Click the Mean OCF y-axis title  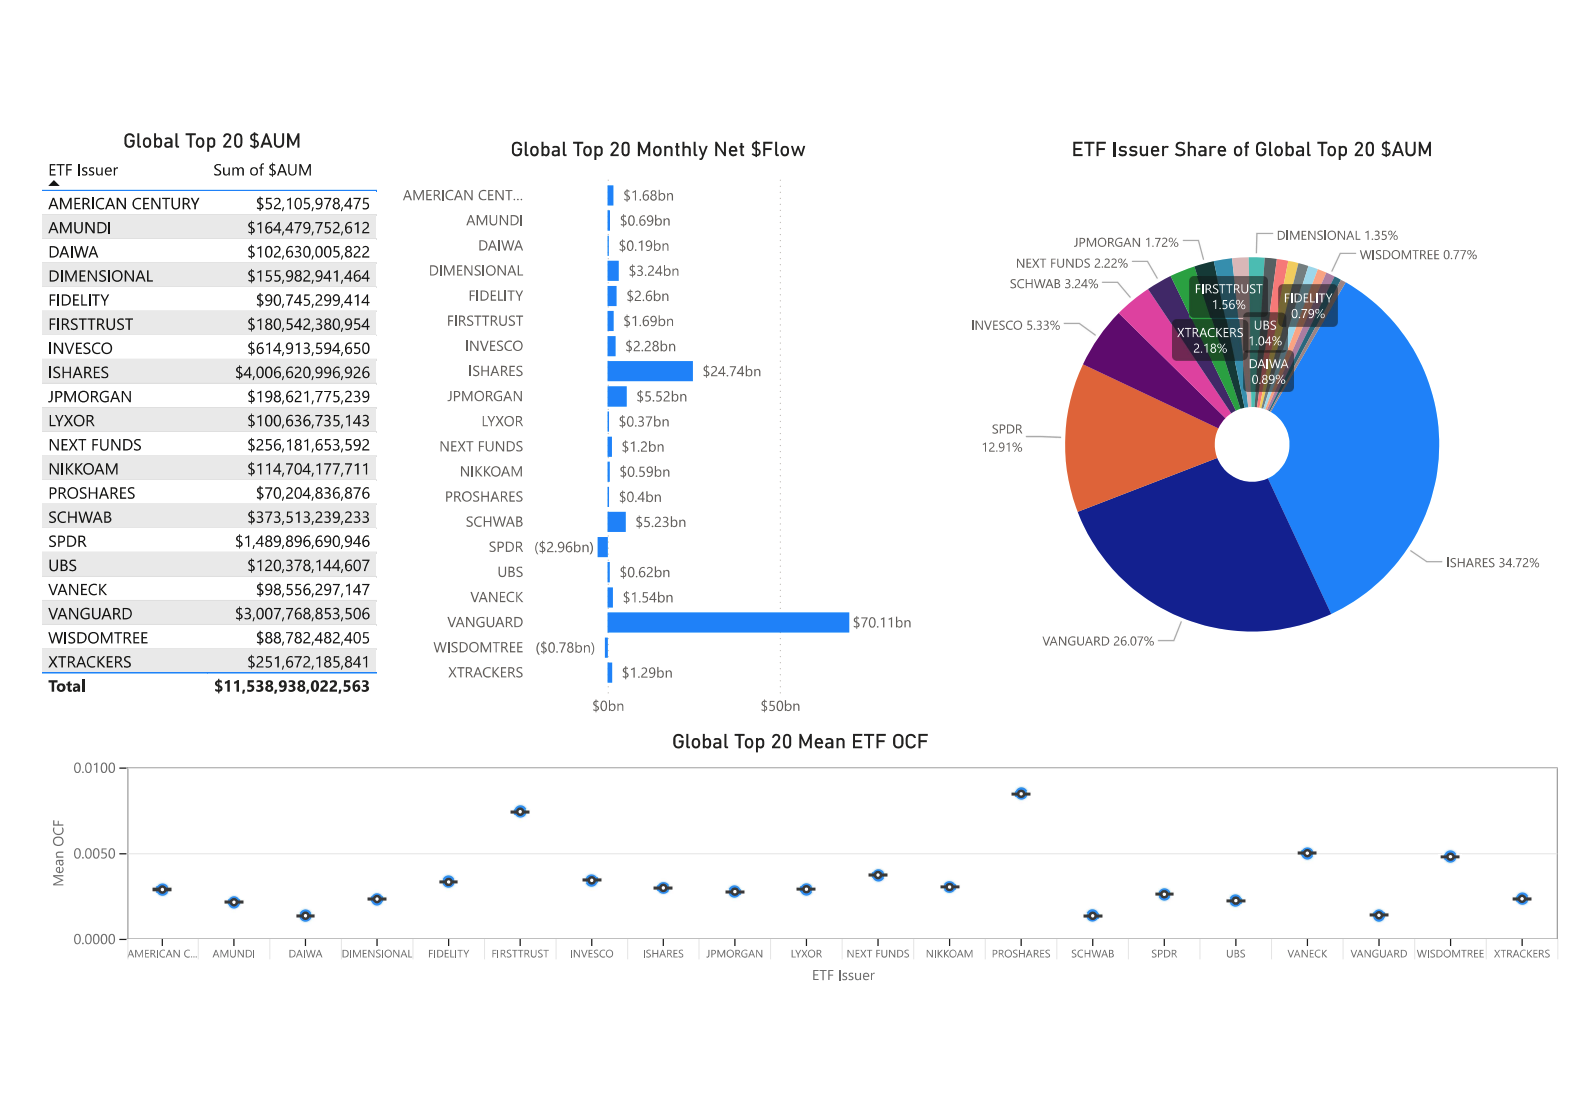(x=59, y=853)
